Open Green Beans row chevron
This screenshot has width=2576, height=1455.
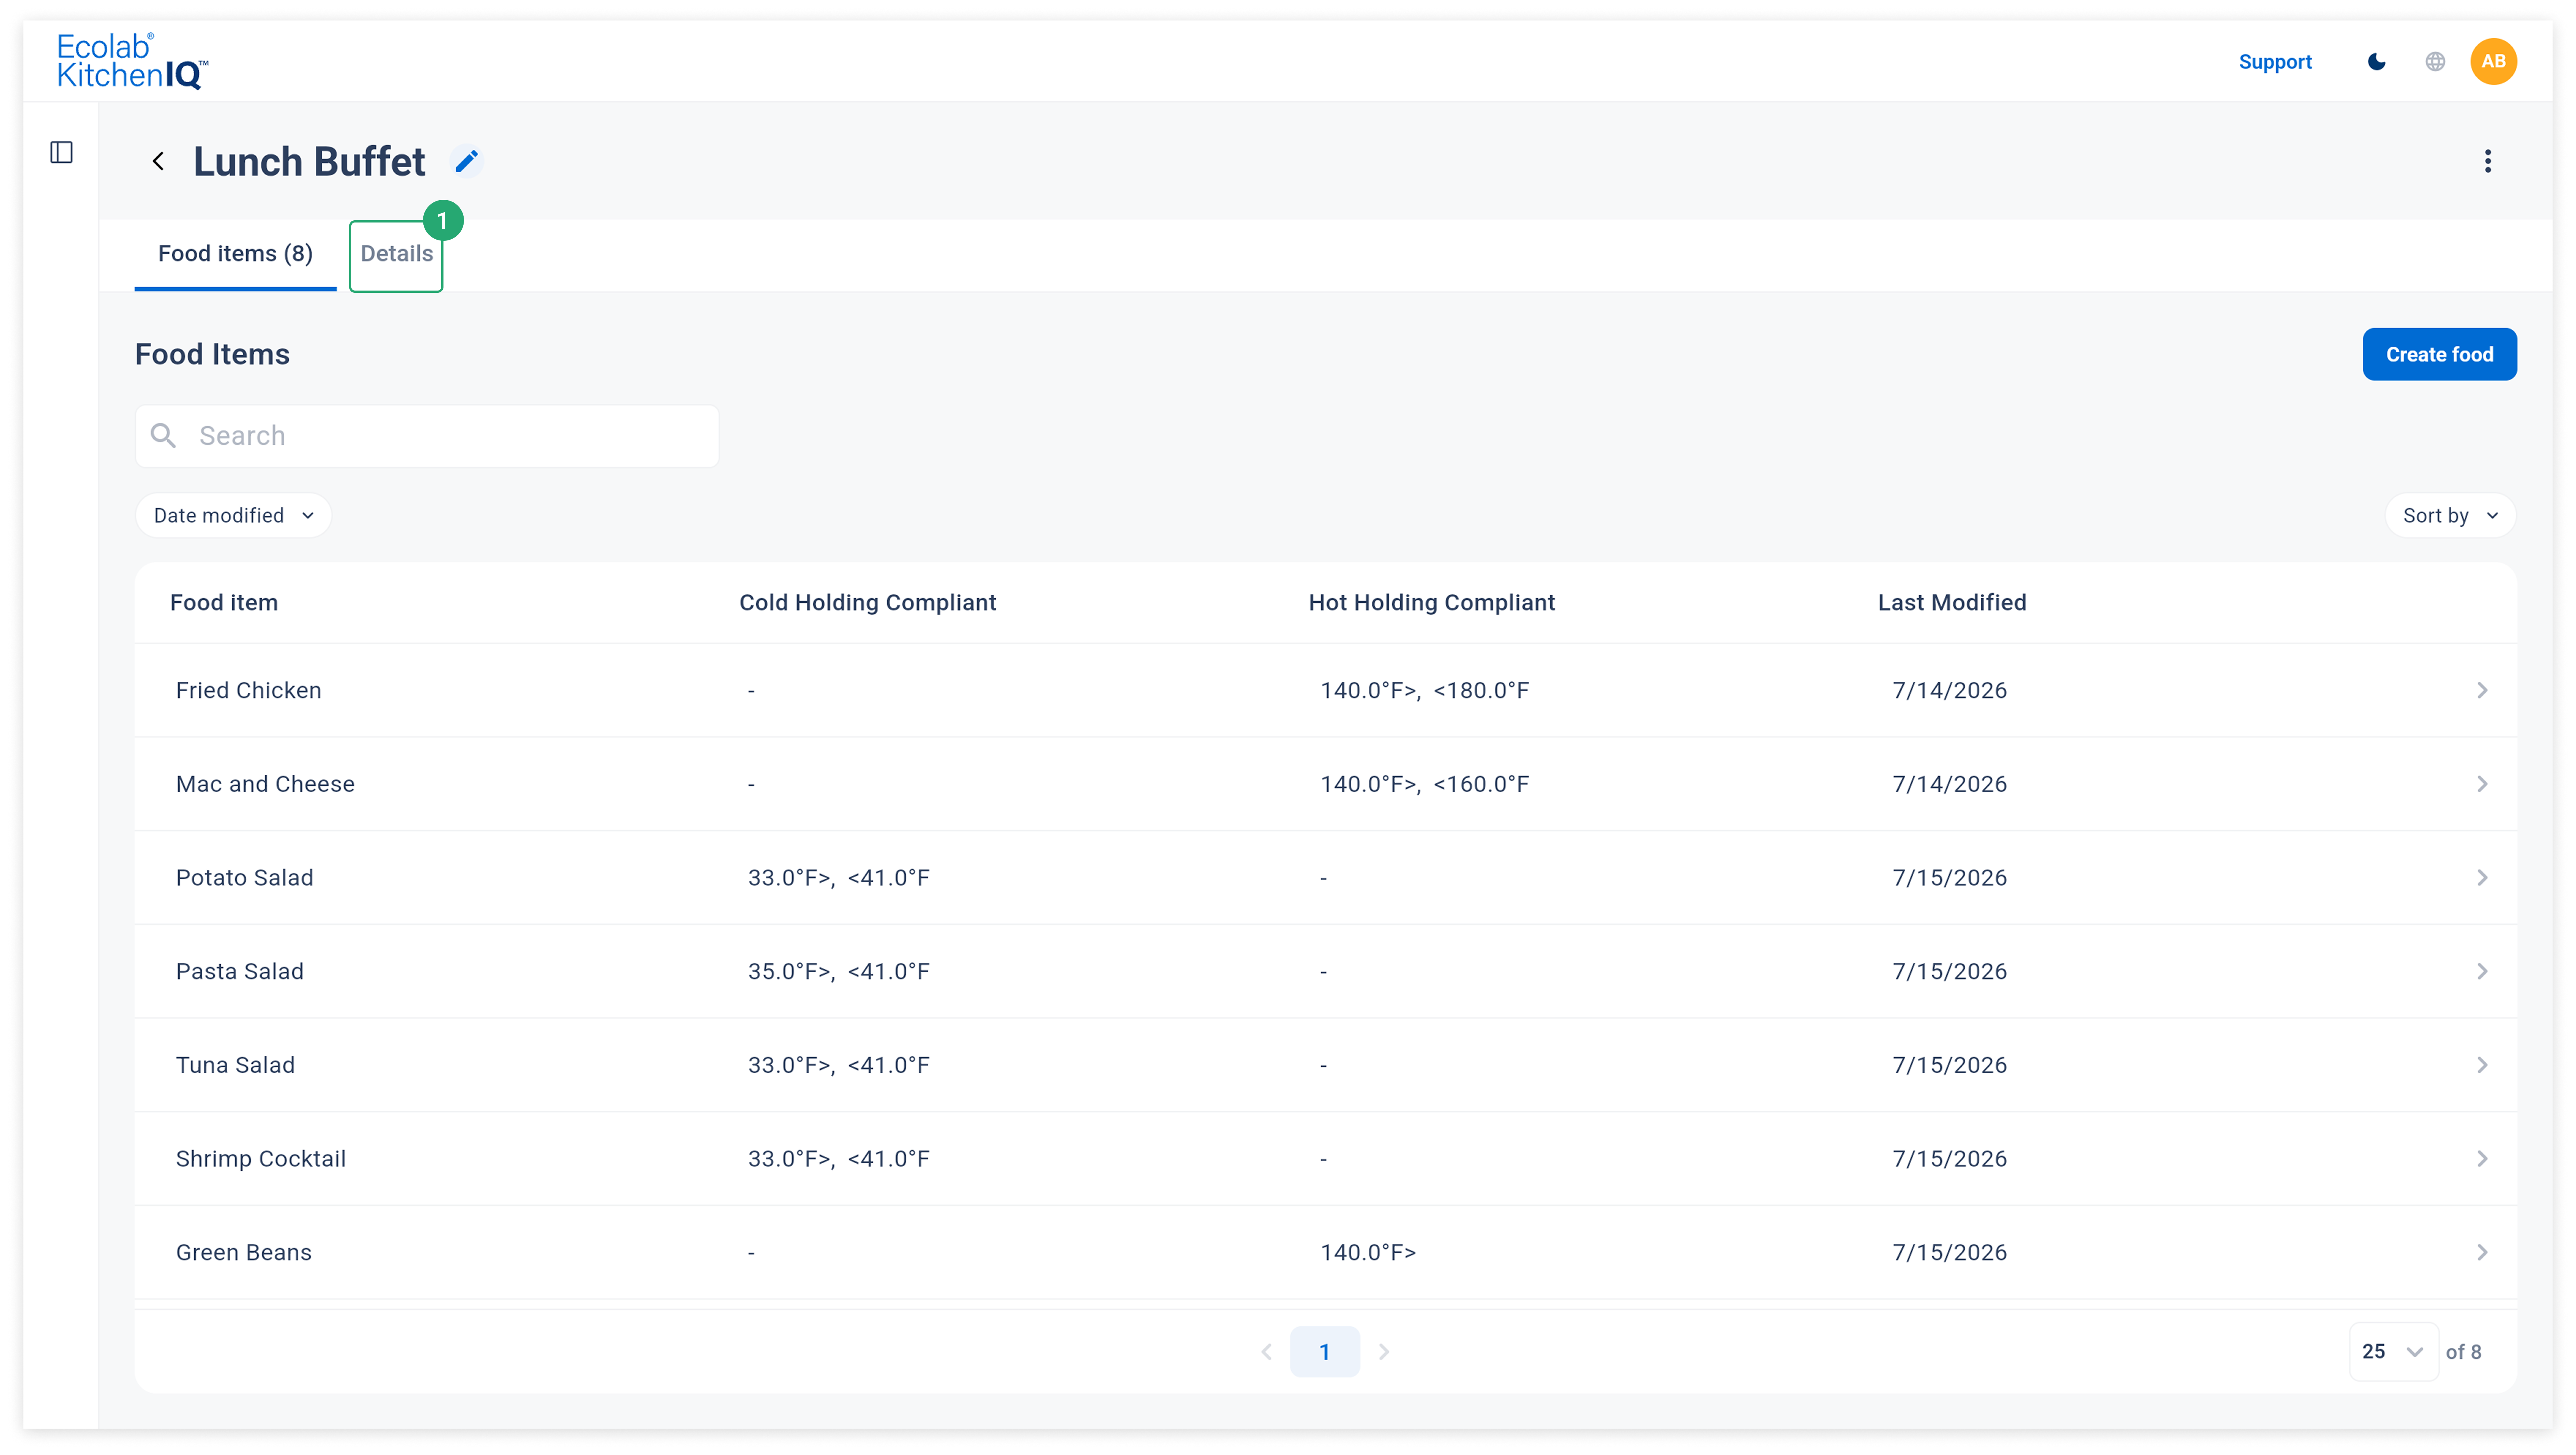pos(2482,1252)
